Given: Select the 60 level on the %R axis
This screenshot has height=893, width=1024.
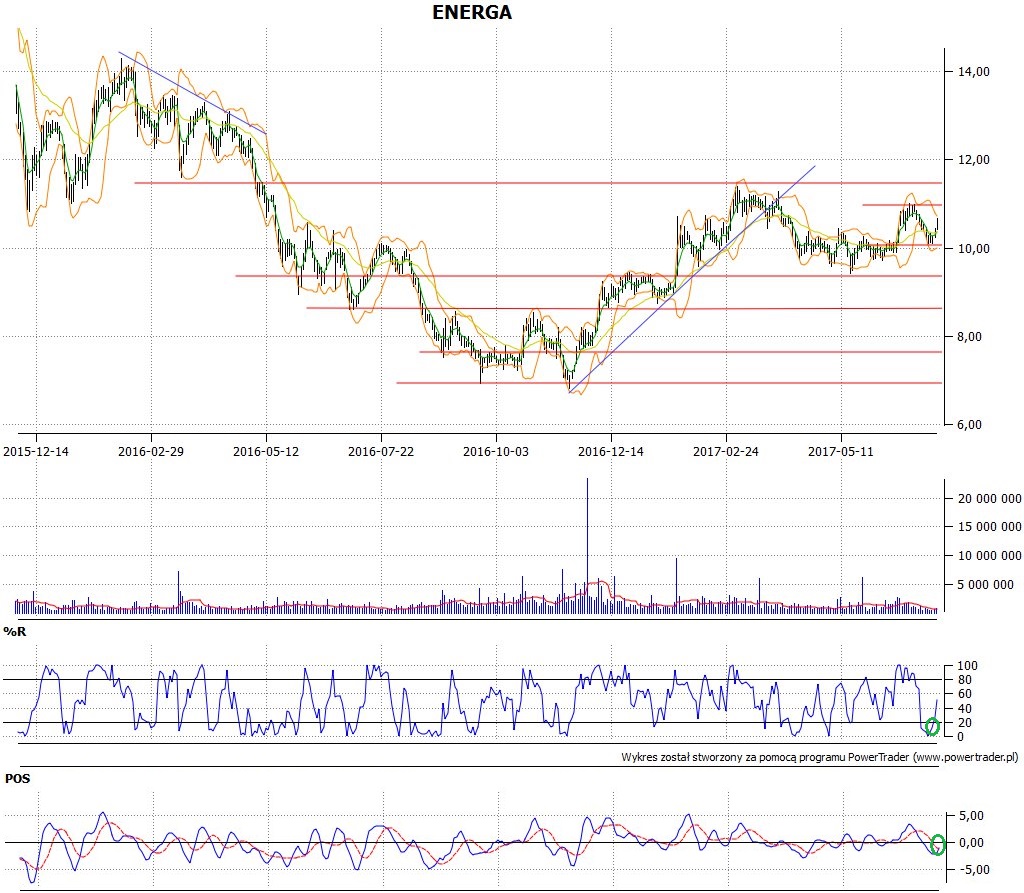Looking at the screenshot, I should [x=965, y=694].
